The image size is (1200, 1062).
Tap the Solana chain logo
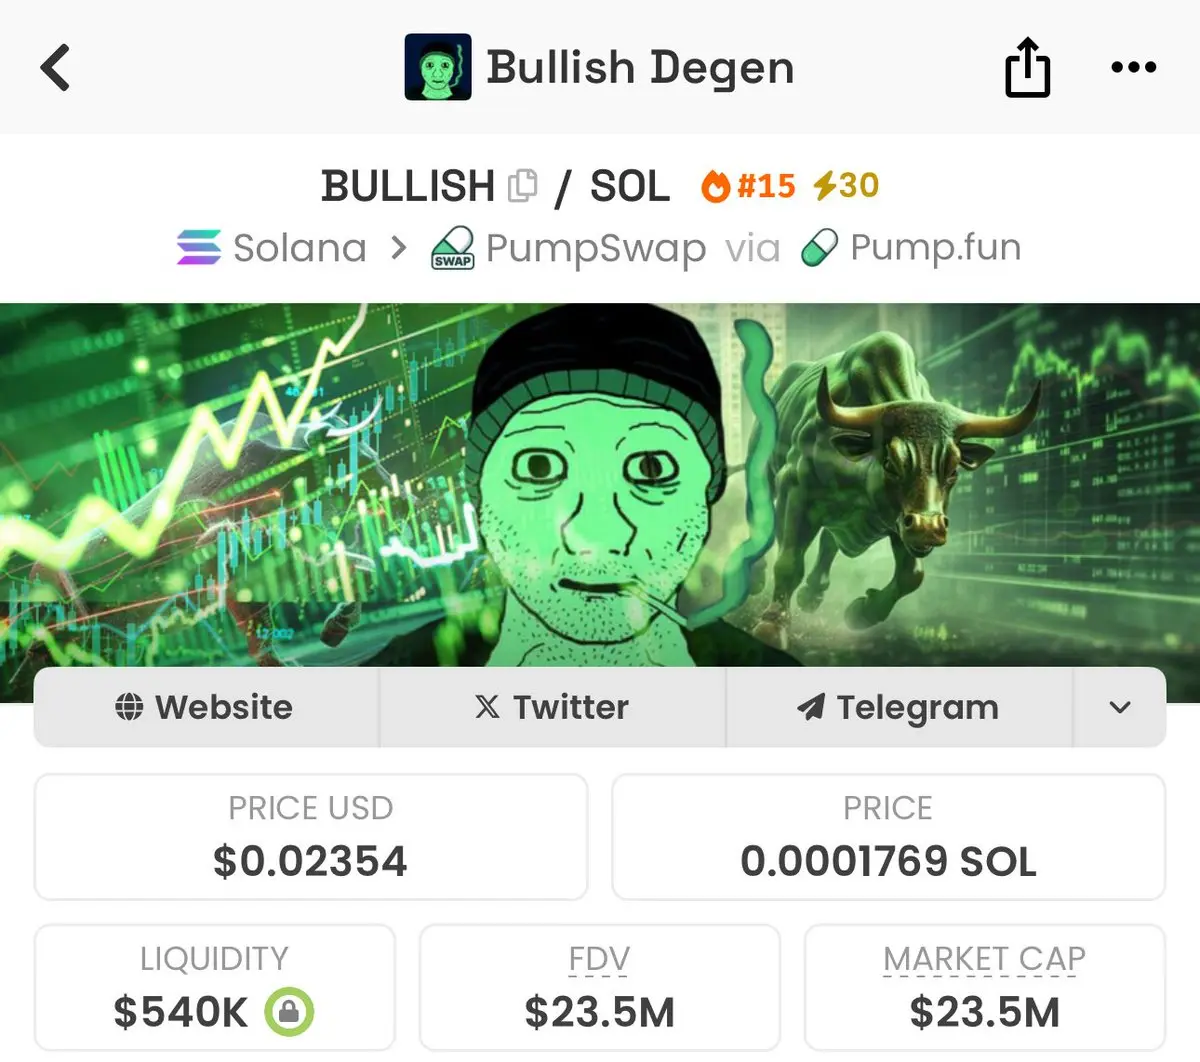point(199,248)
